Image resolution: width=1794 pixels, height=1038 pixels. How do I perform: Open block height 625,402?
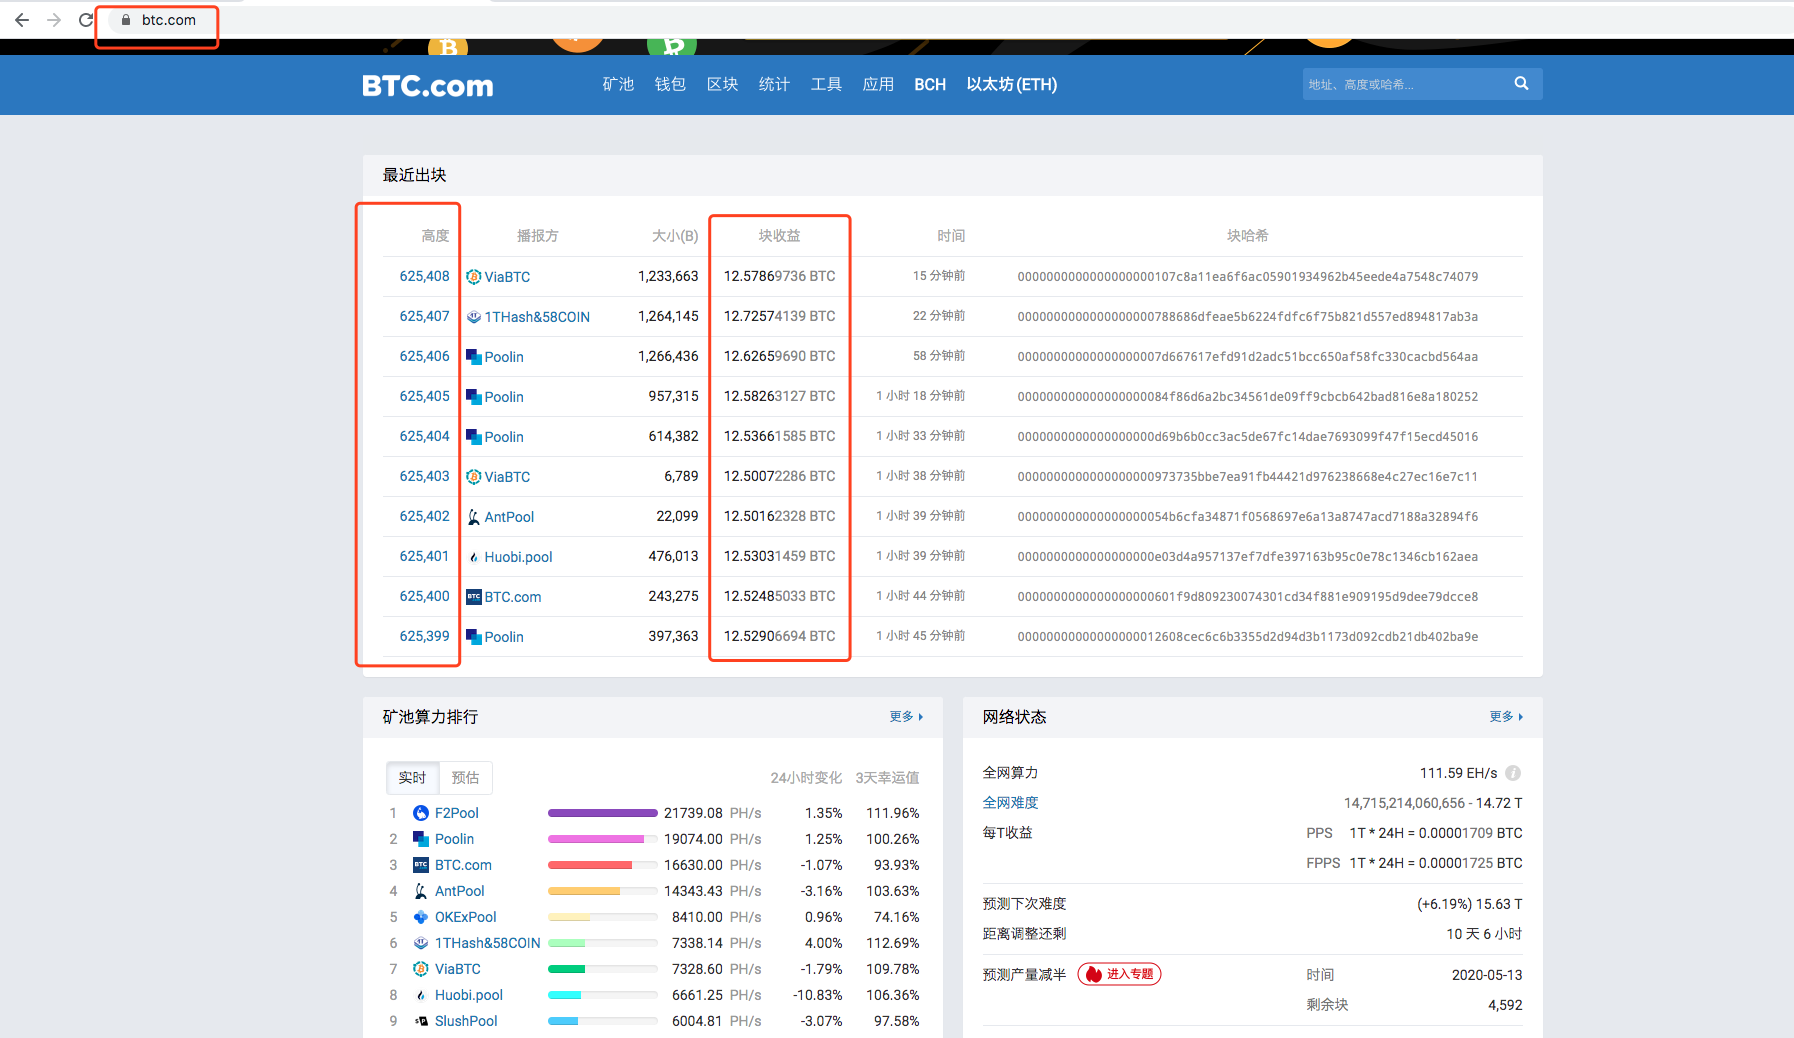tap(425, 516)
